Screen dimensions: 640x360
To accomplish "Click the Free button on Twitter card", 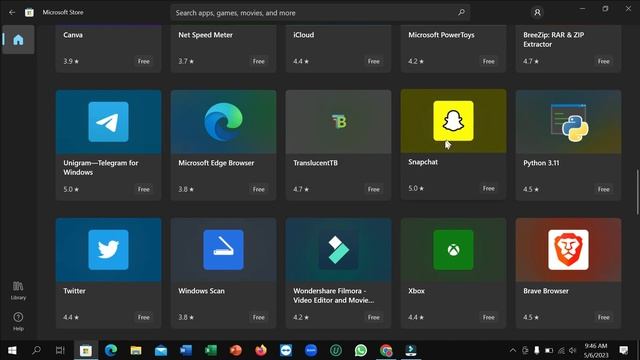I will 144,317.
